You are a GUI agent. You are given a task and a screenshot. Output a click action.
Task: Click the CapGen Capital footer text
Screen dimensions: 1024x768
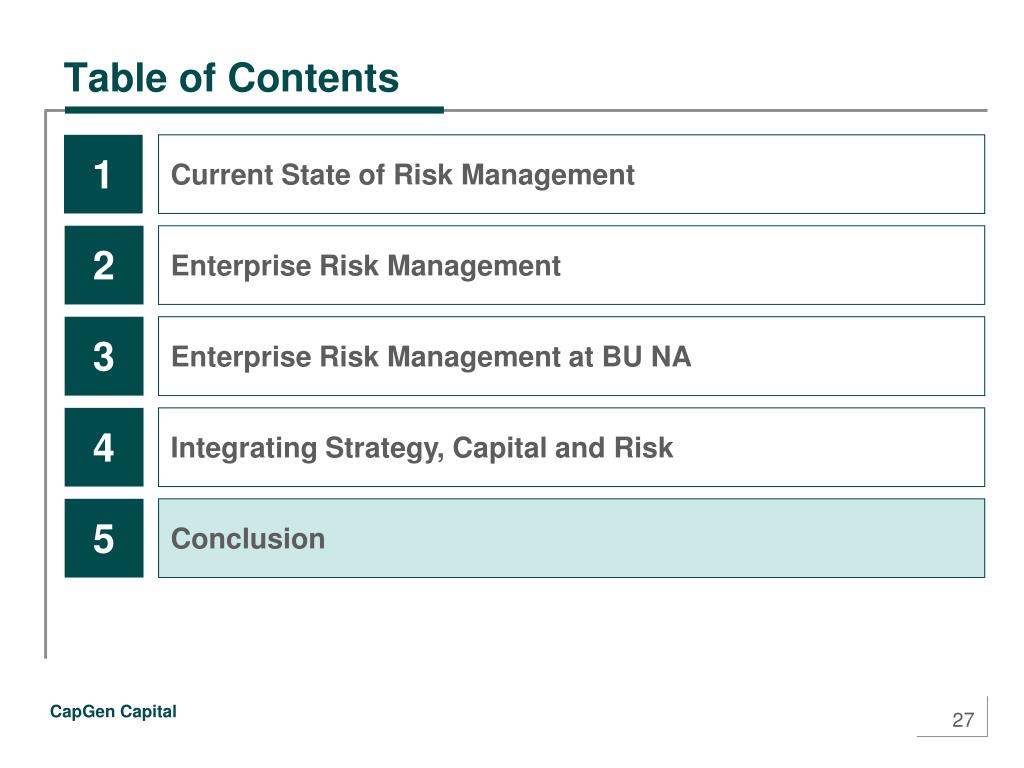pos(113,711)
